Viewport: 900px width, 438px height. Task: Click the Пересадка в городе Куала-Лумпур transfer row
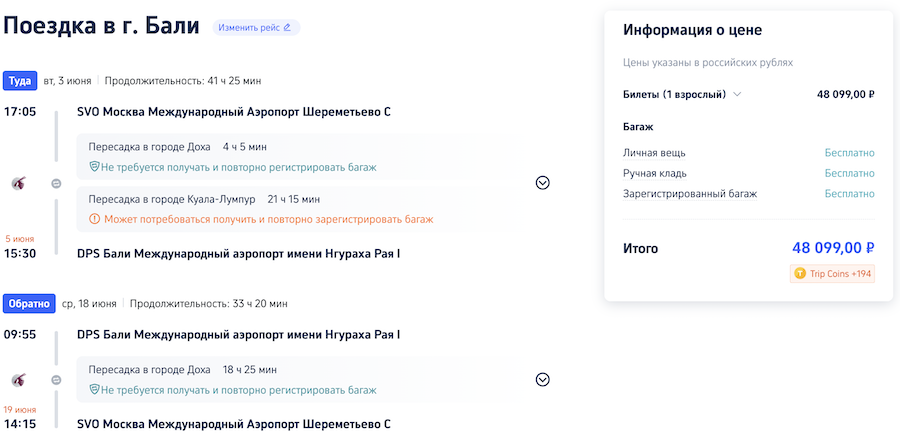pos(300,199)
